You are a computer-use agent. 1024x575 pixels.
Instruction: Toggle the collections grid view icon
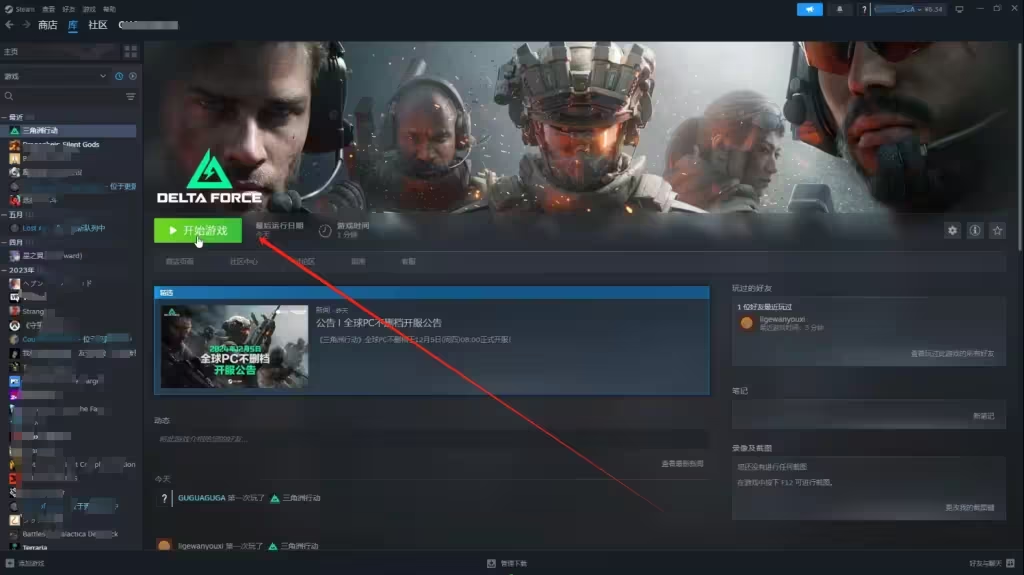click(131, 52)
